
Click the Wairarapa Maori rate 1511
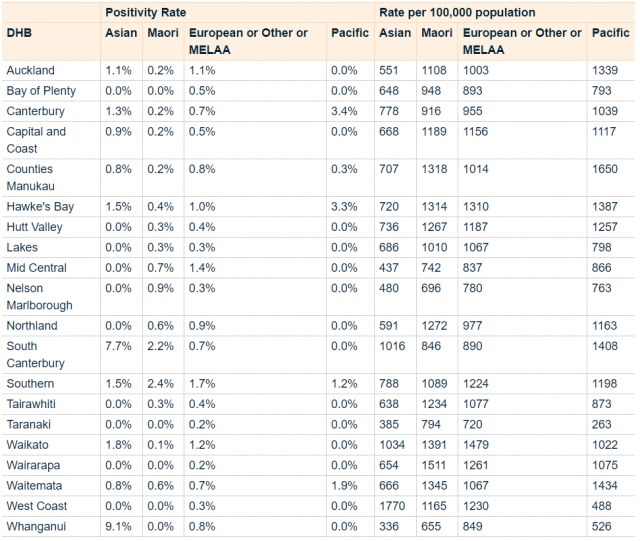tap(433, 465)
